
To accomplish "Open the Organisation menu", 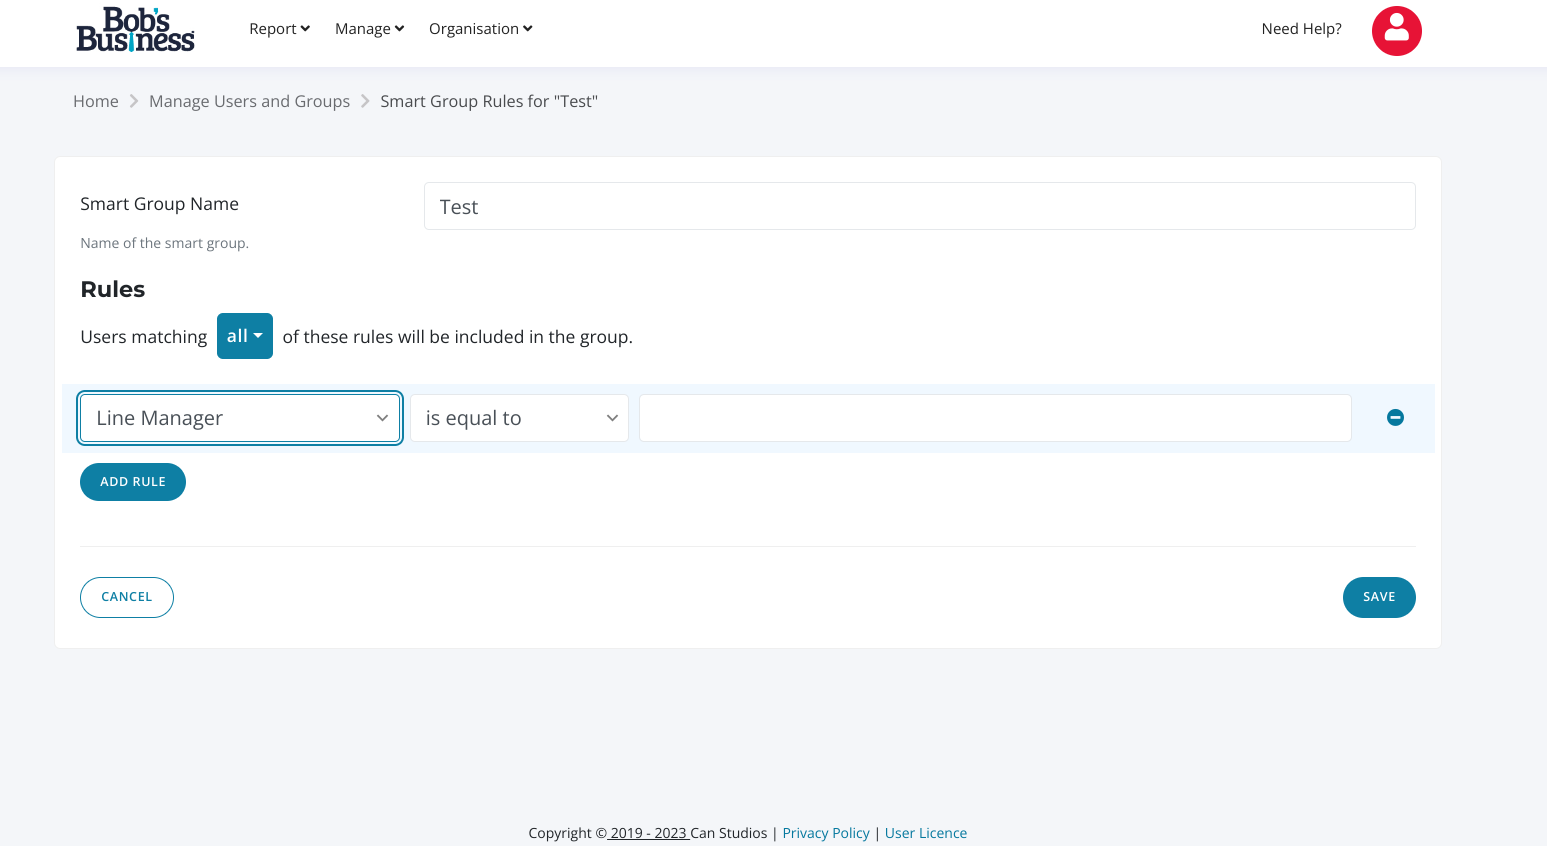I will (480, 29).
